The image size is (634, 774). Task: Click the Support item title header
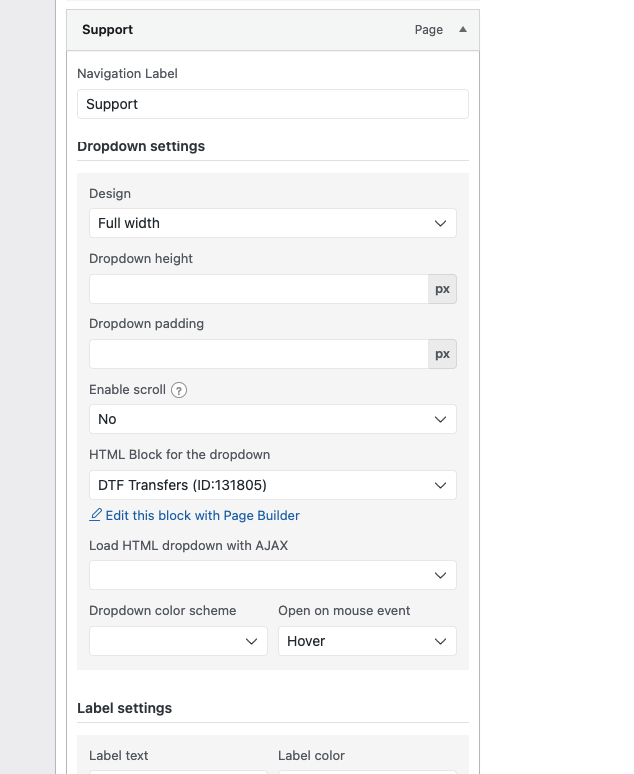(108, 30)
